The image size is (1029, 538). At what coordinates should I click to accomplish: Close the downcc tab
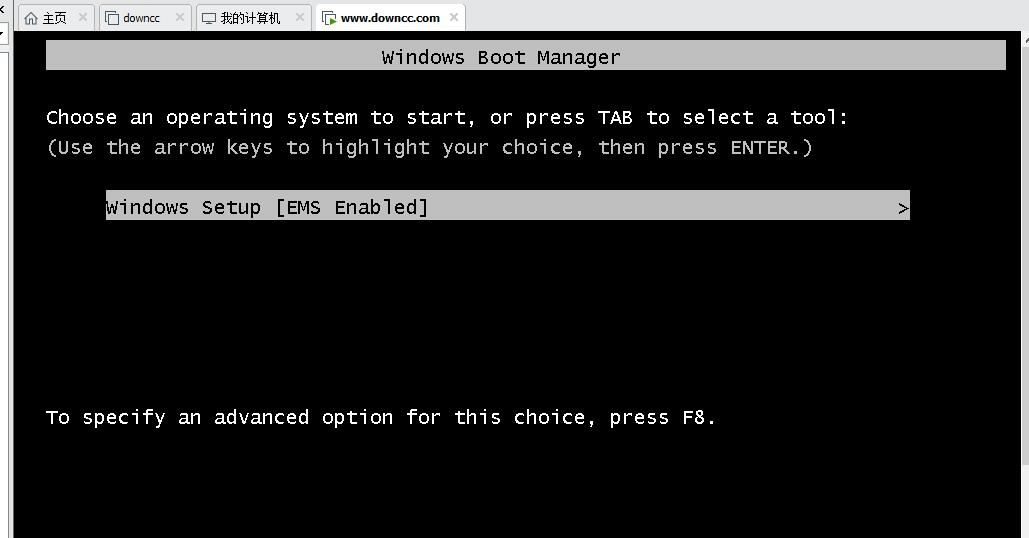[x=180, y=17]
